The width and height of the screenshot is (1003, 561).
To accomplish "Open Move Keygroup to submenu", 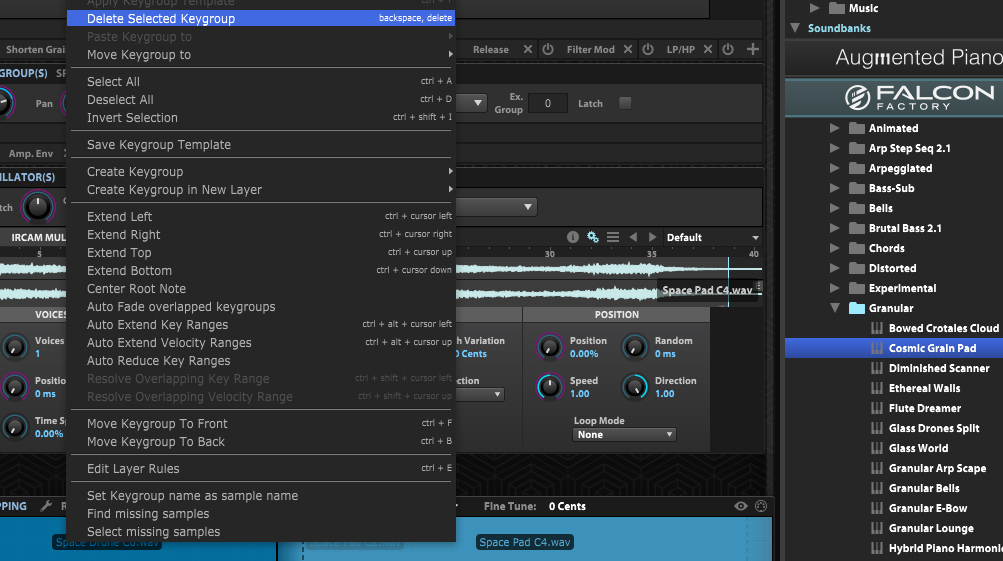I will coord(261,55).
